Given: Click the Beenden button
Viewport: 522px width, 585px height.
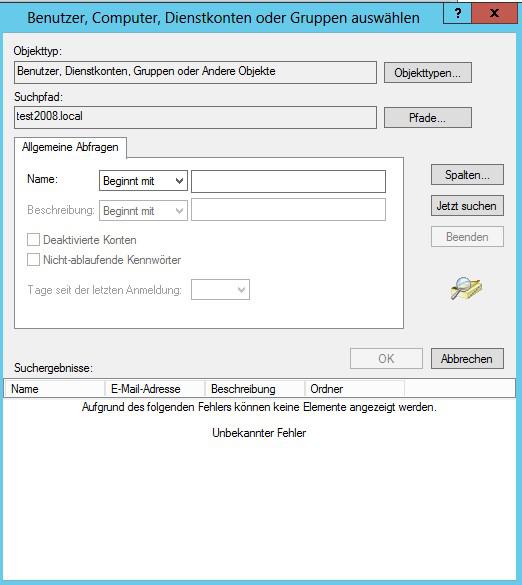Looking at the screenshot, I should tap(467, 237).
